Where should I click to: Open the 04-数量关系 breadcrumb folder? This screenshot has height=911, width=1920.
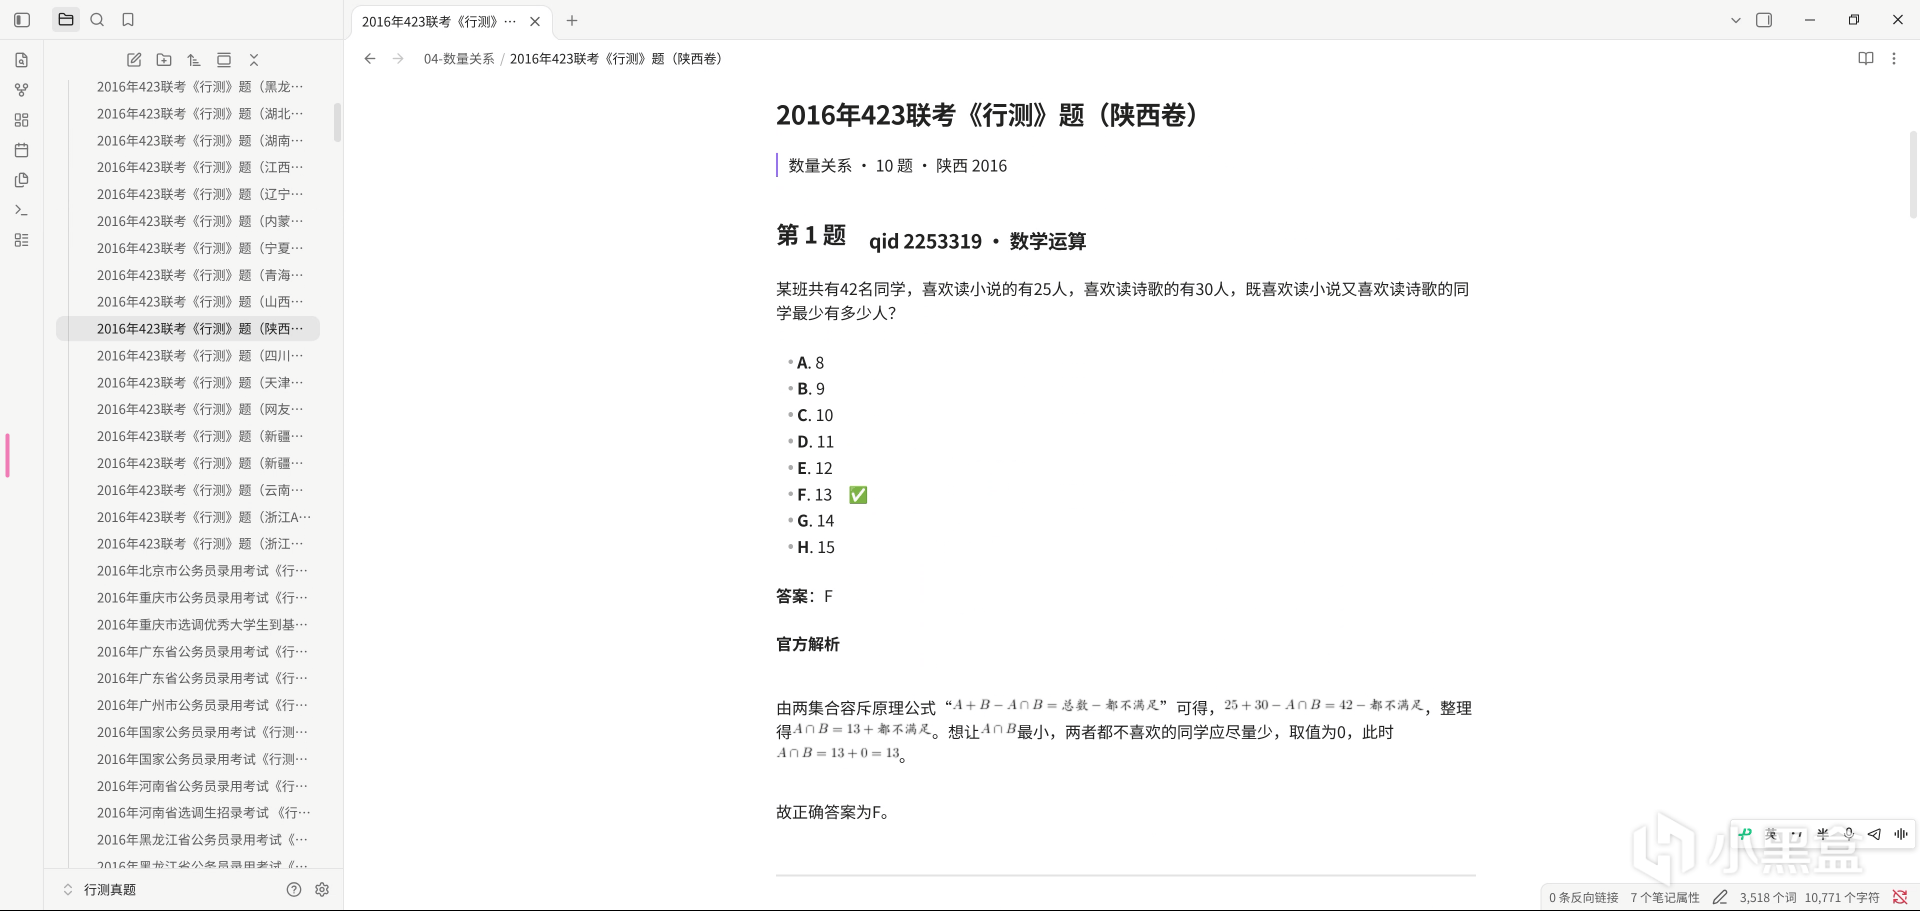(459, 59)
